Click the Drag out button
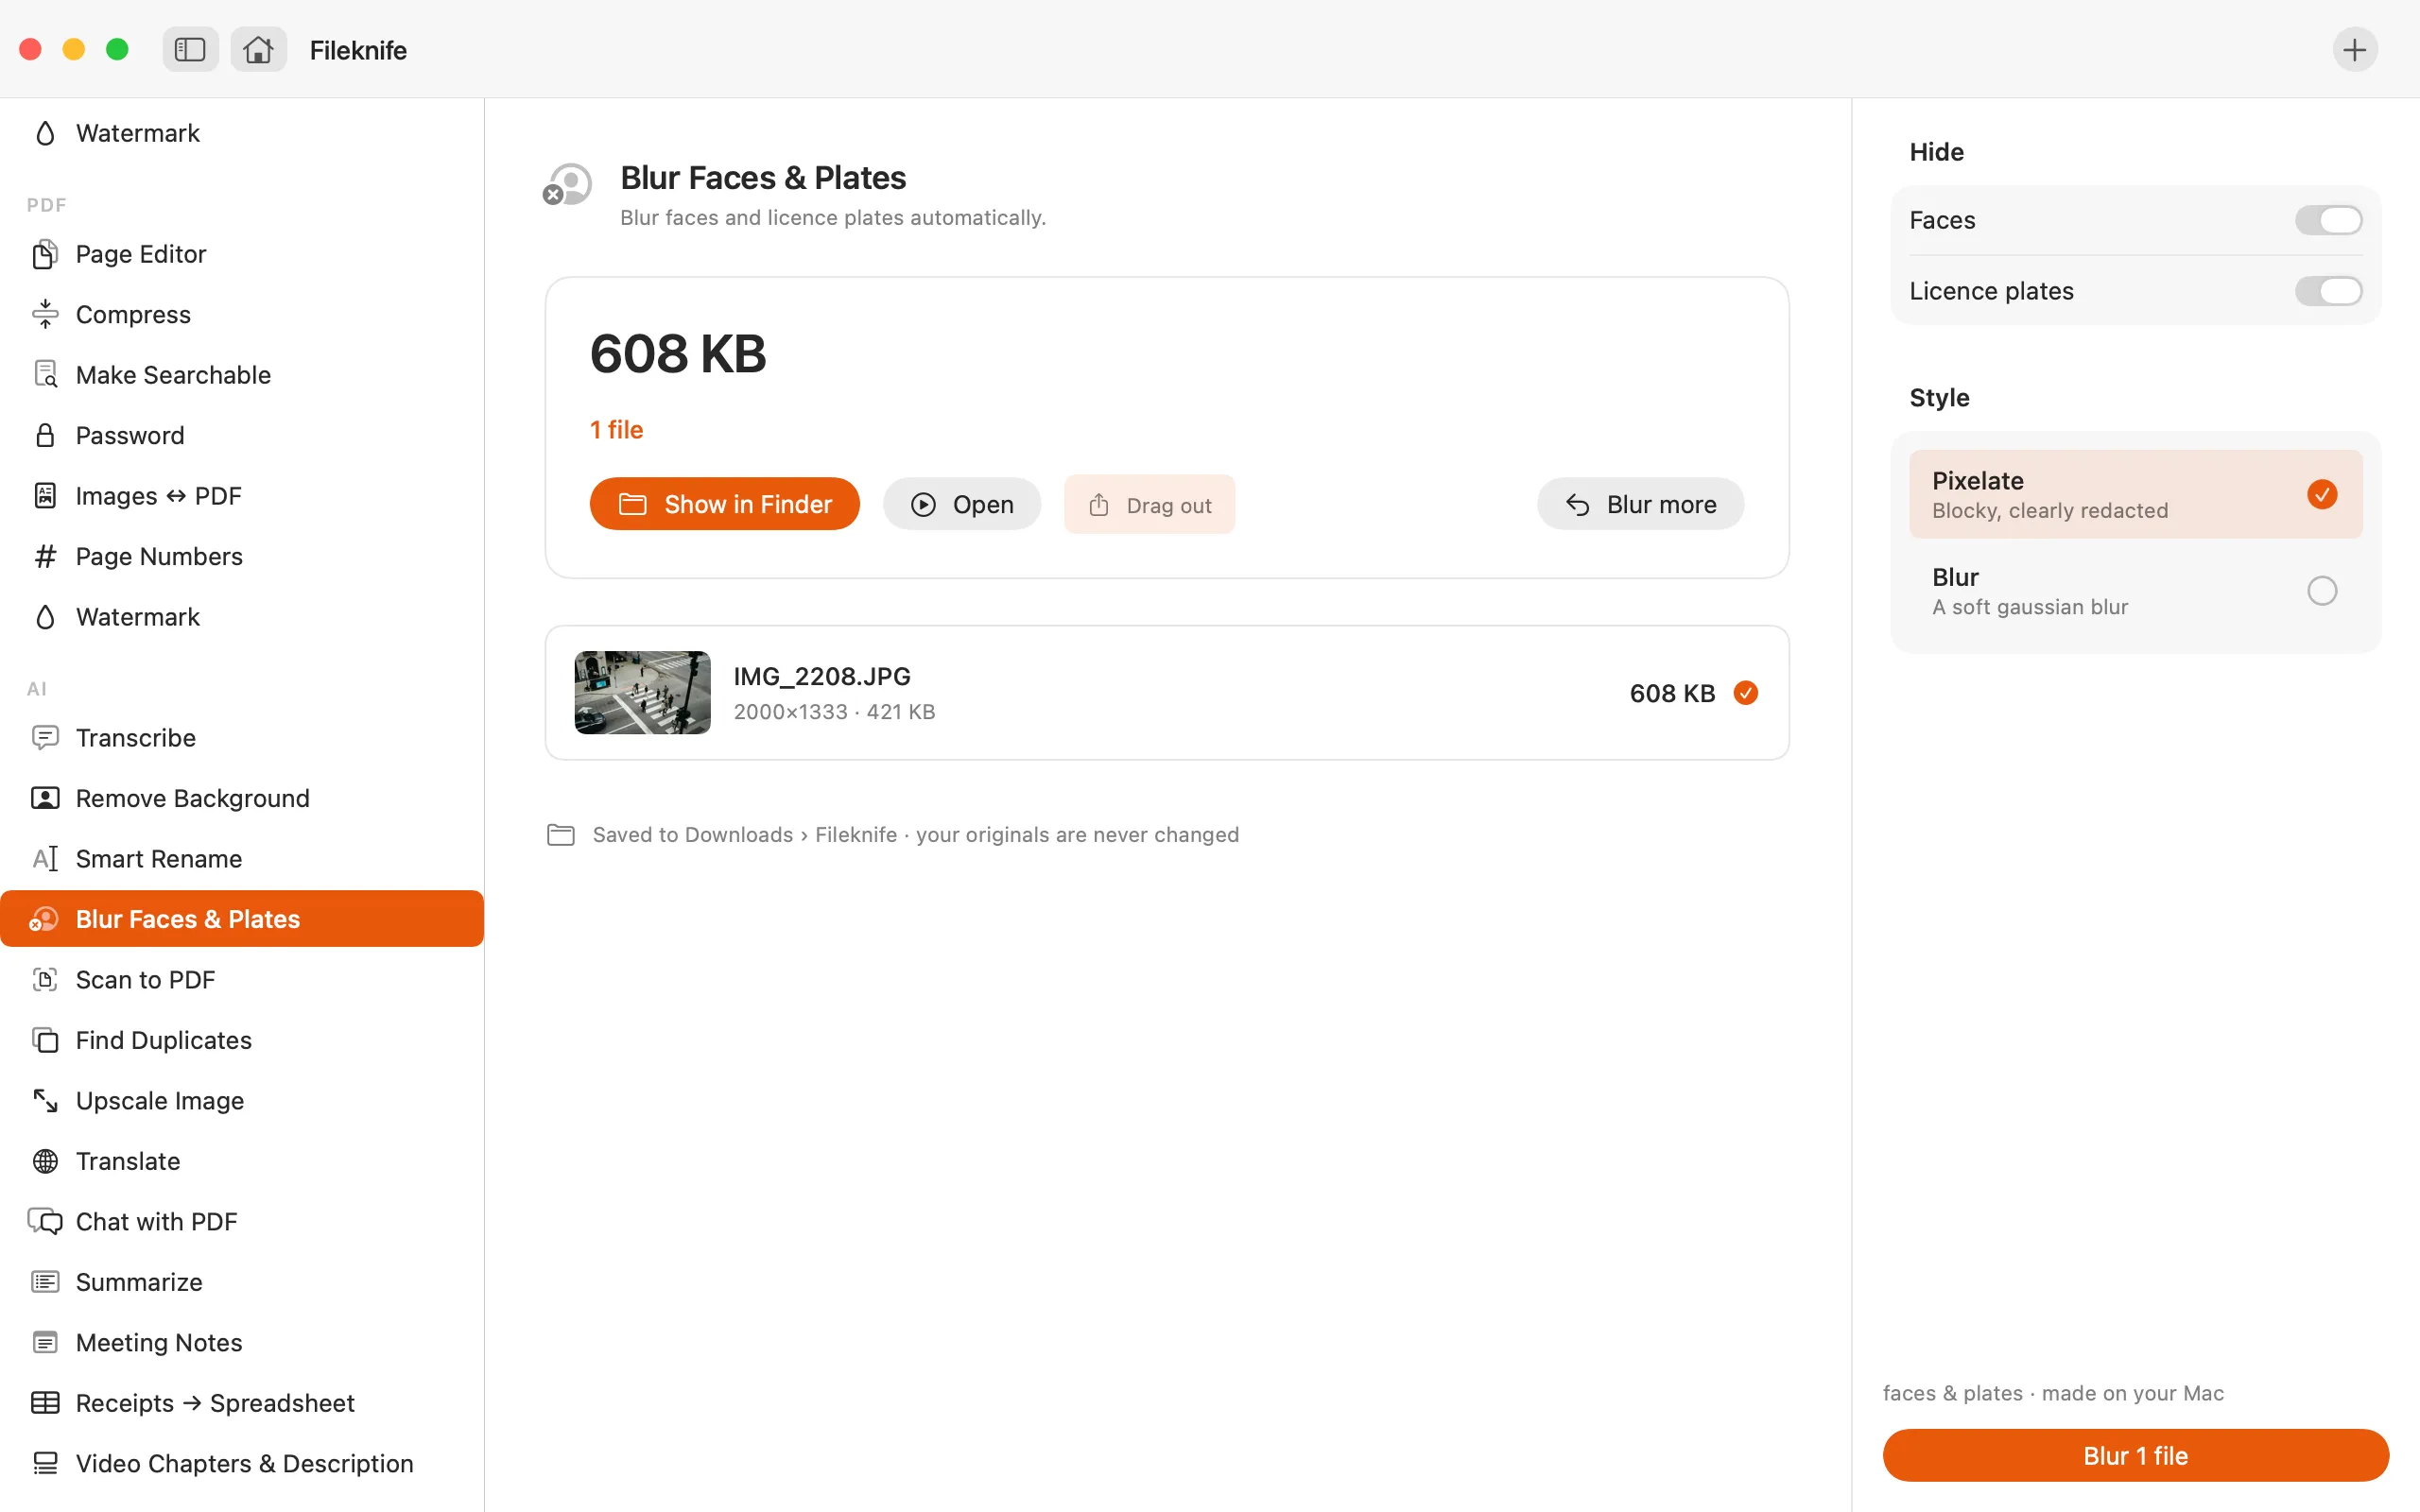 1149,504
